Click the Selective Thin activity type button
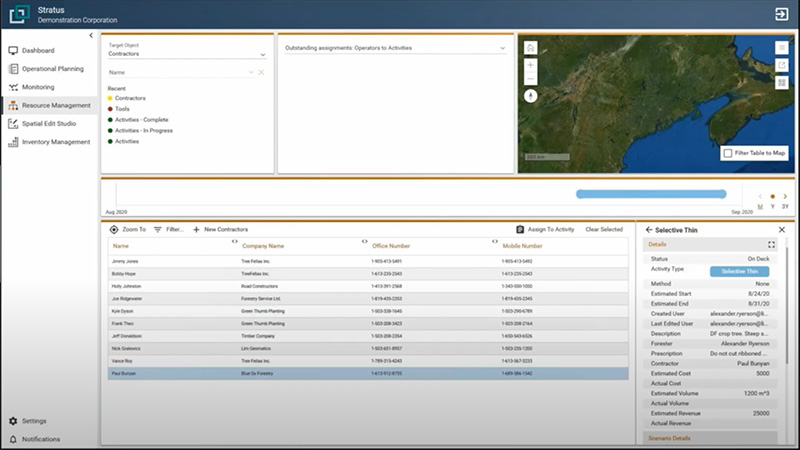Image resolution: width=800 pixels, height=450 pixels. [x=739, y=271]
